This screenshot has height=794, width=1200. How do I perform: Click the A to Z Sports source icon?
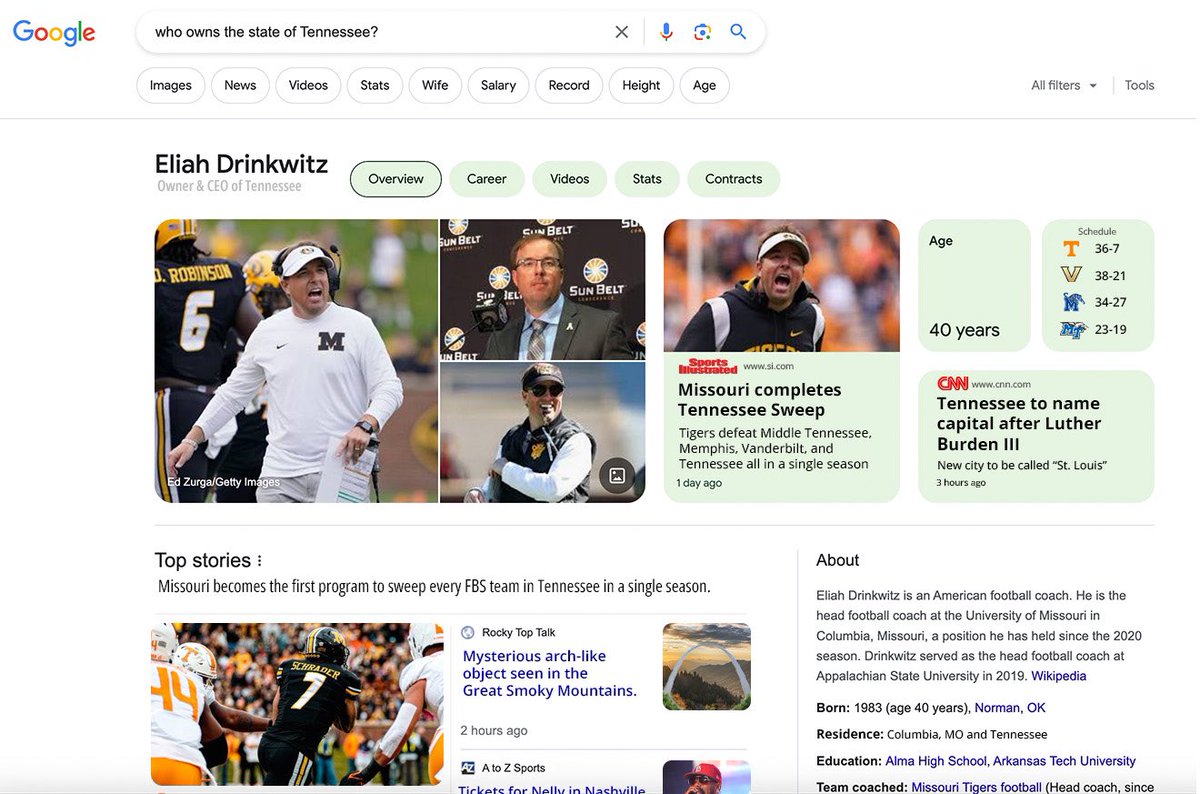468,768
